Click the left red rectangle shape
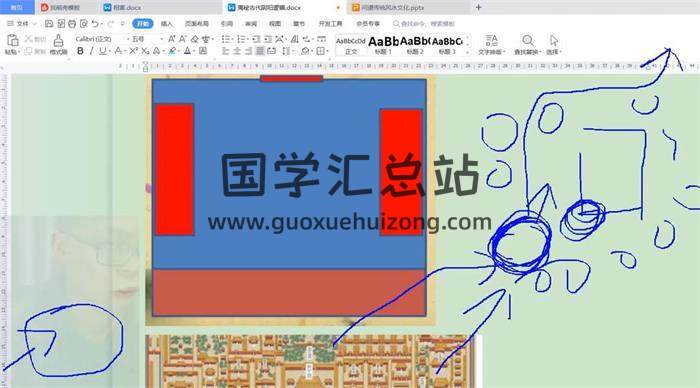 174,169
